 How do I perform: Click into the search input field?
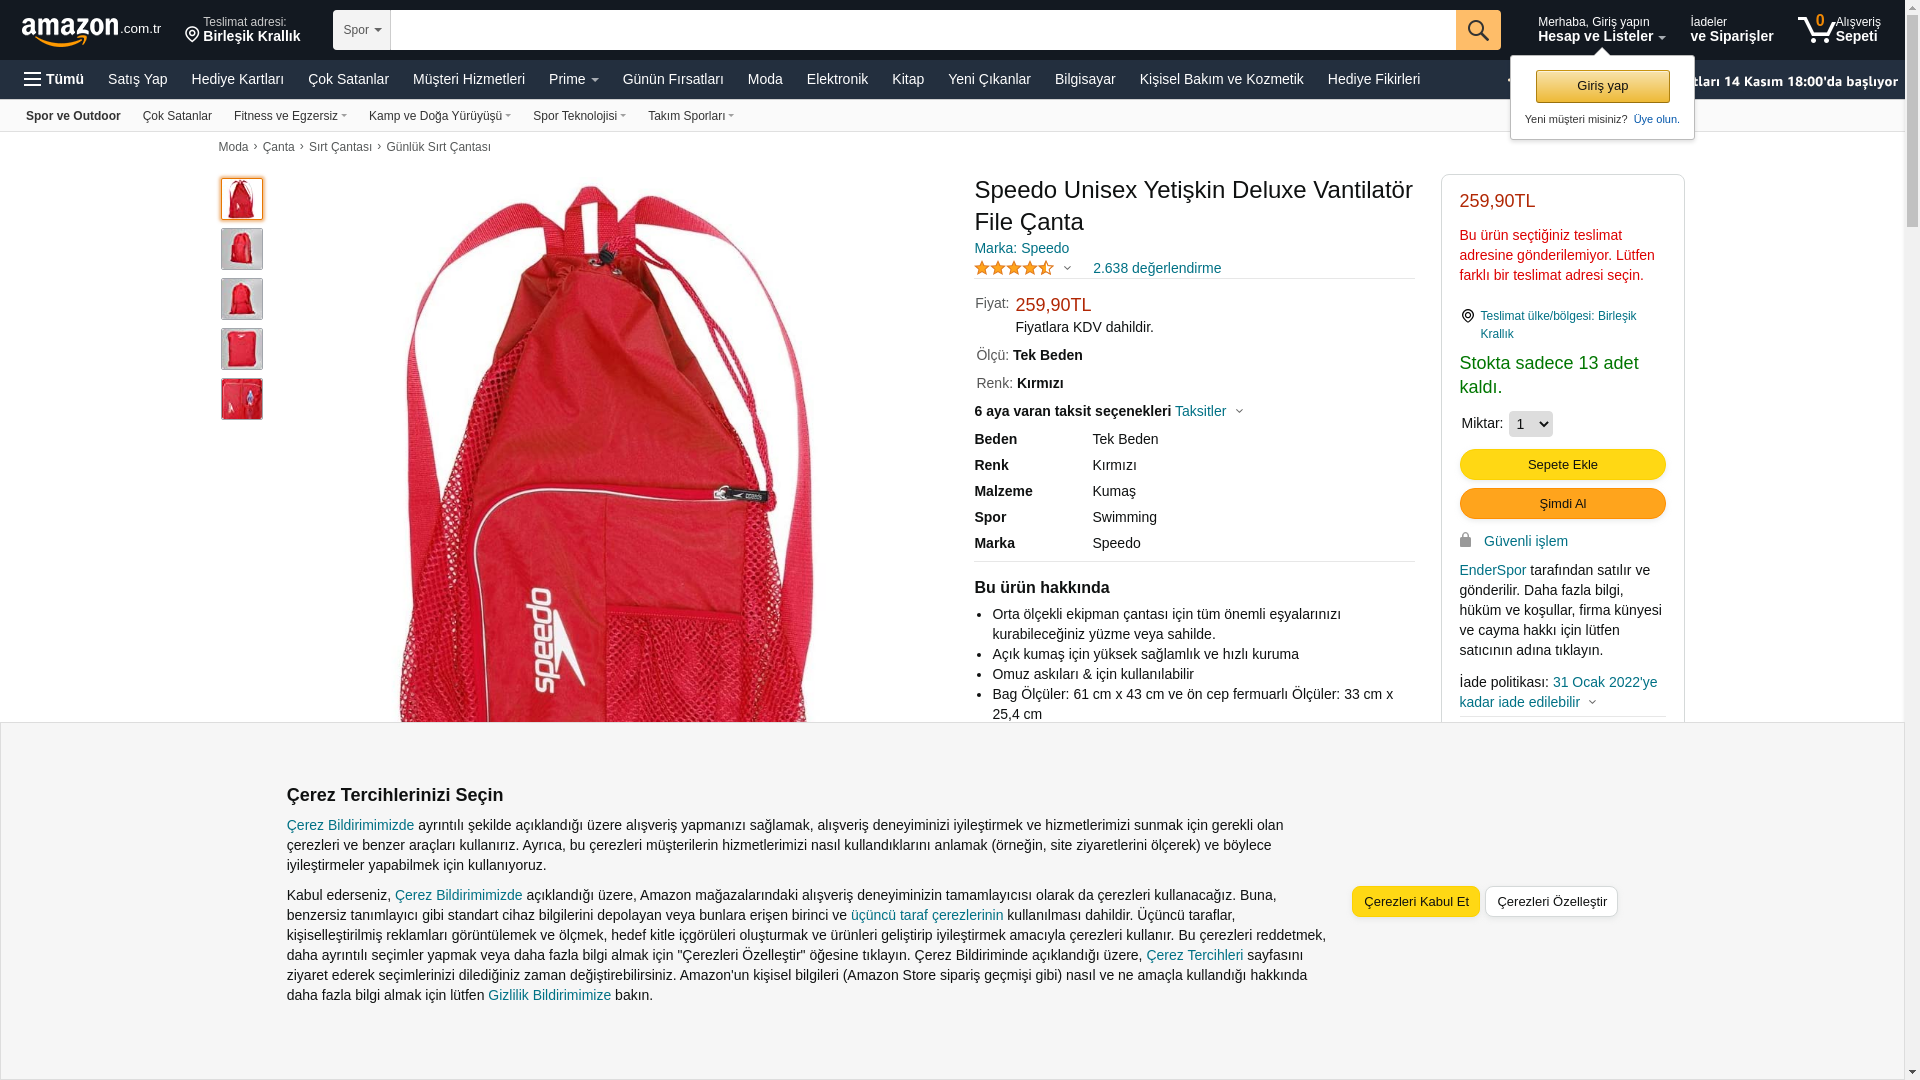coord(923,30)
